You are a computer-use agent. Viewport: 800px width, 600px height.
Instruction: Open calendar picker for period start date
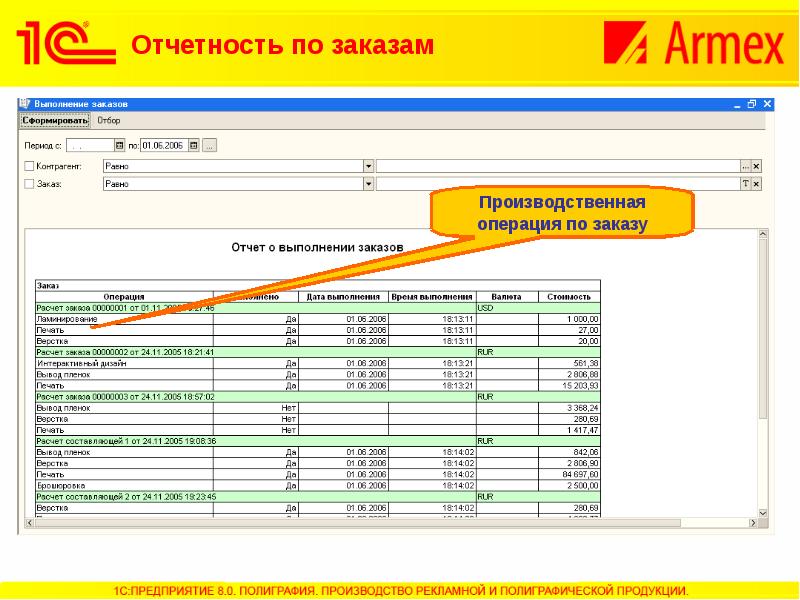click(x=119, y=145)
